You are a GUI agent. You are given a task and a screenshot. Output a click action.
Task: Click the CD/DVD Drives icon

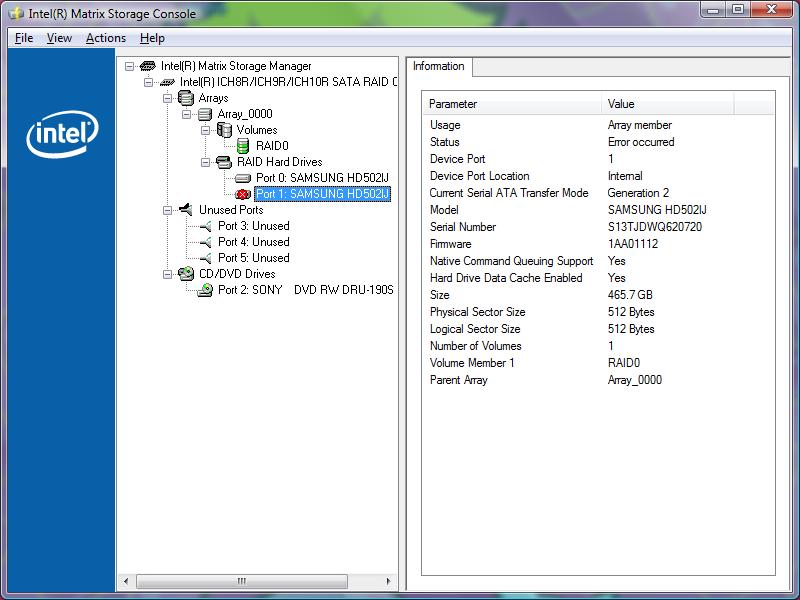click(186, 274)
